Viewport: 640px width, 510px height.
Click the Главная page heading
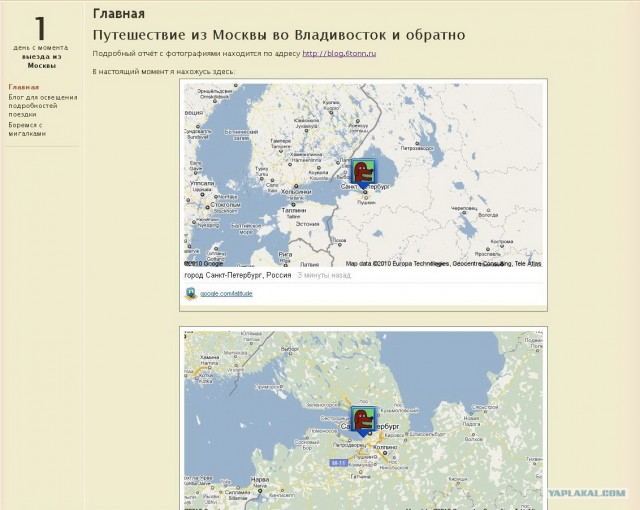[x=119, y=13]
